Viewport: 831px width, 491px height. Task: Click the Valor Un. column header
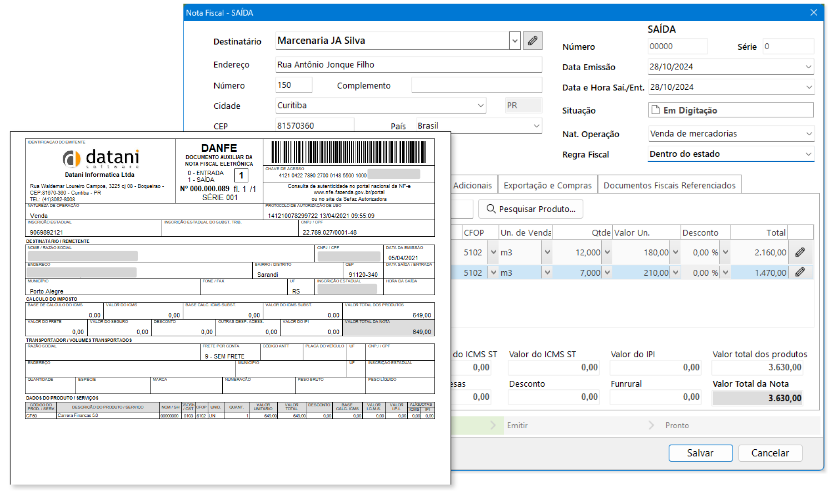(646, 232)
